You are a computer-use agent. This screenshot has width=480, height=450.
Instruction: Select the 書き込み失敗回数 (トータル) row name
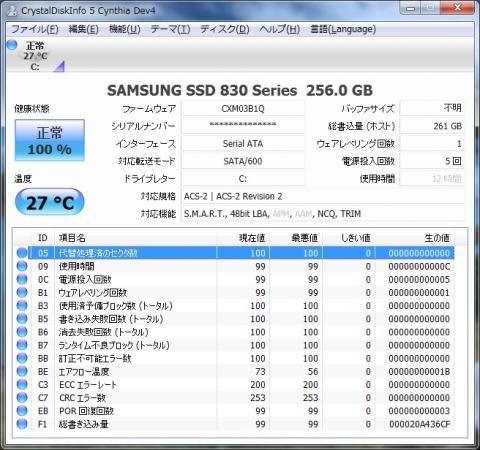pyautogui.click(x=111, y=319)
